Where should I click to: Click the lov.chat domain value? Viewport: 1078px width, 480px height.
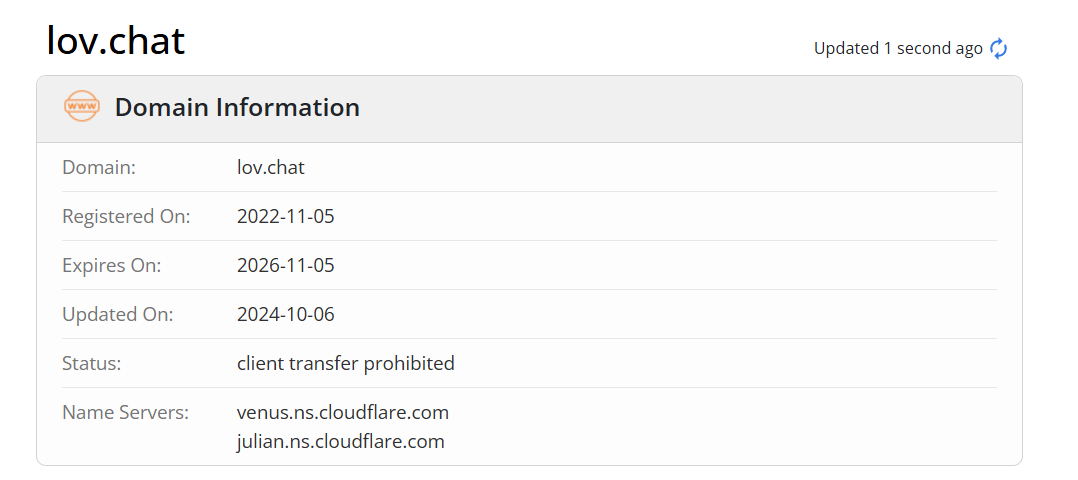tap(271, 167)
